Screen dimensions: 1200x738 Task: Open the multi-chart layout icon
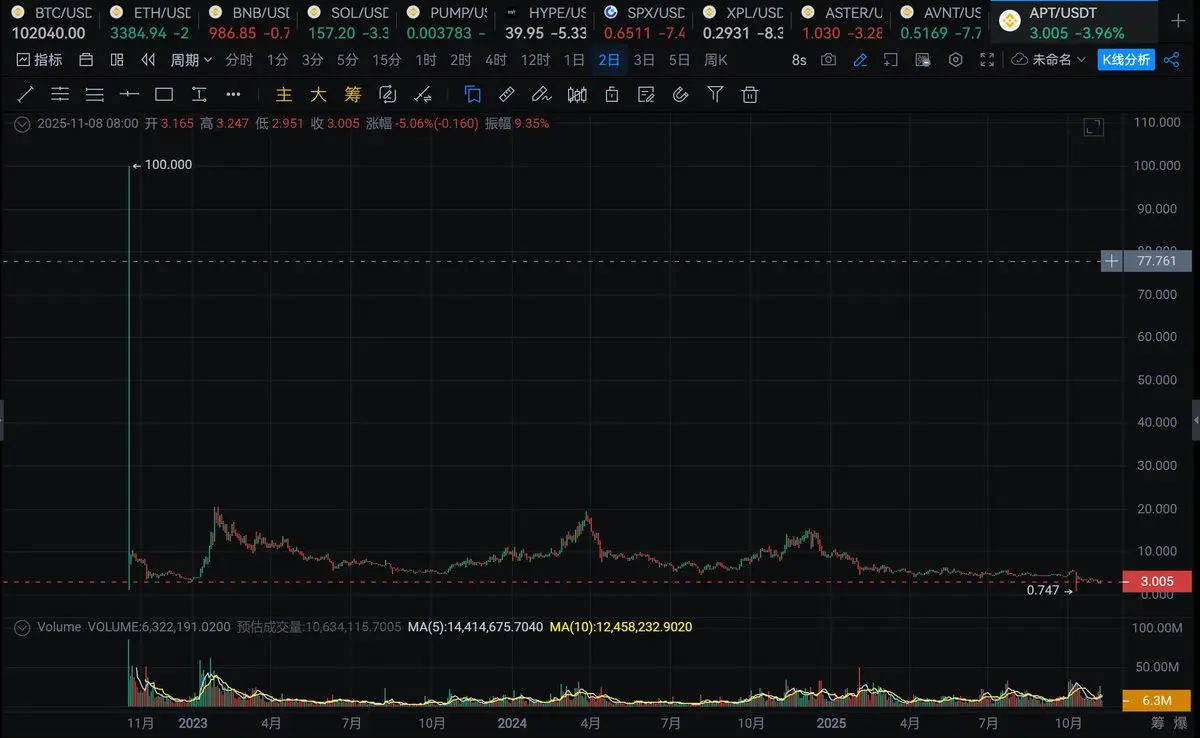tap(117, 60)
